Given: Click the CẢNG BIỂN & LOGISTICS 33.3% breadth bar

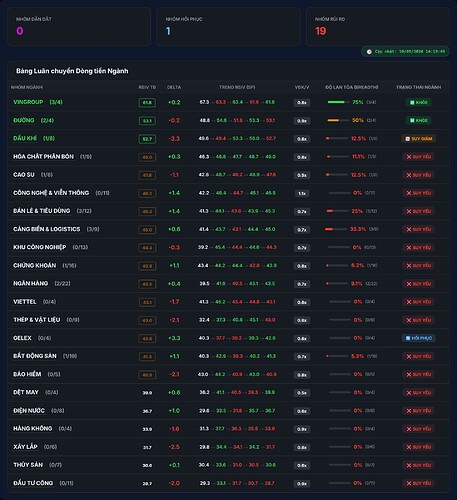Looking at the screenshot, I should coord(336,229).
